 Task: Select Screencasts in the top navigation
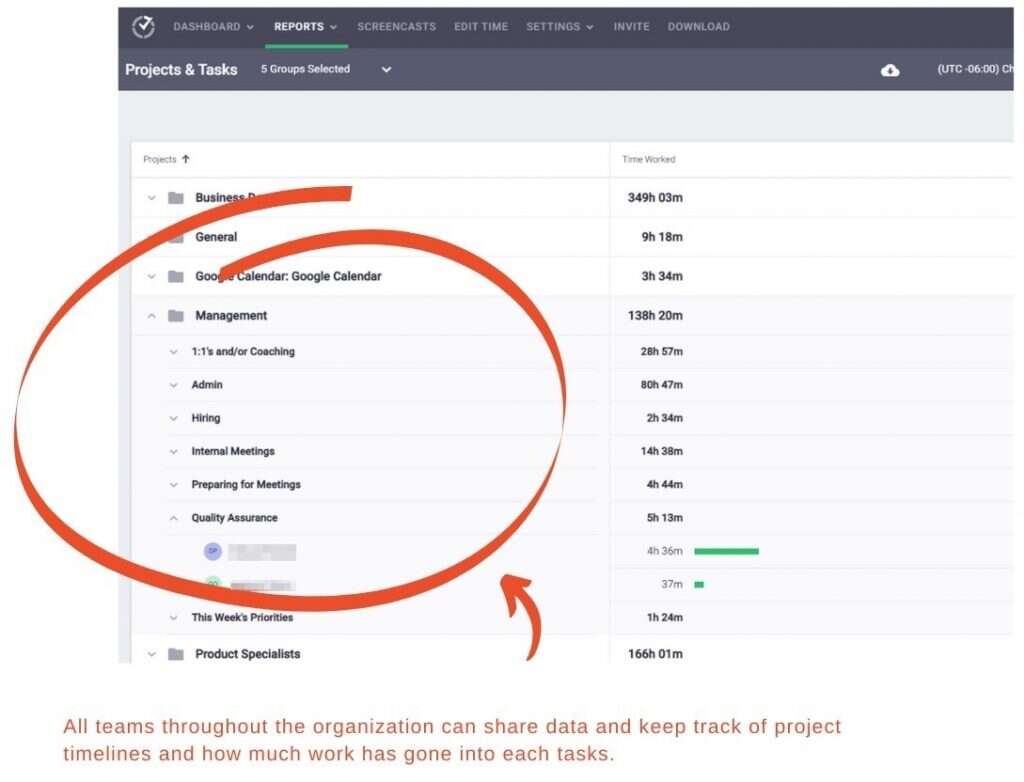coord(396,27)
